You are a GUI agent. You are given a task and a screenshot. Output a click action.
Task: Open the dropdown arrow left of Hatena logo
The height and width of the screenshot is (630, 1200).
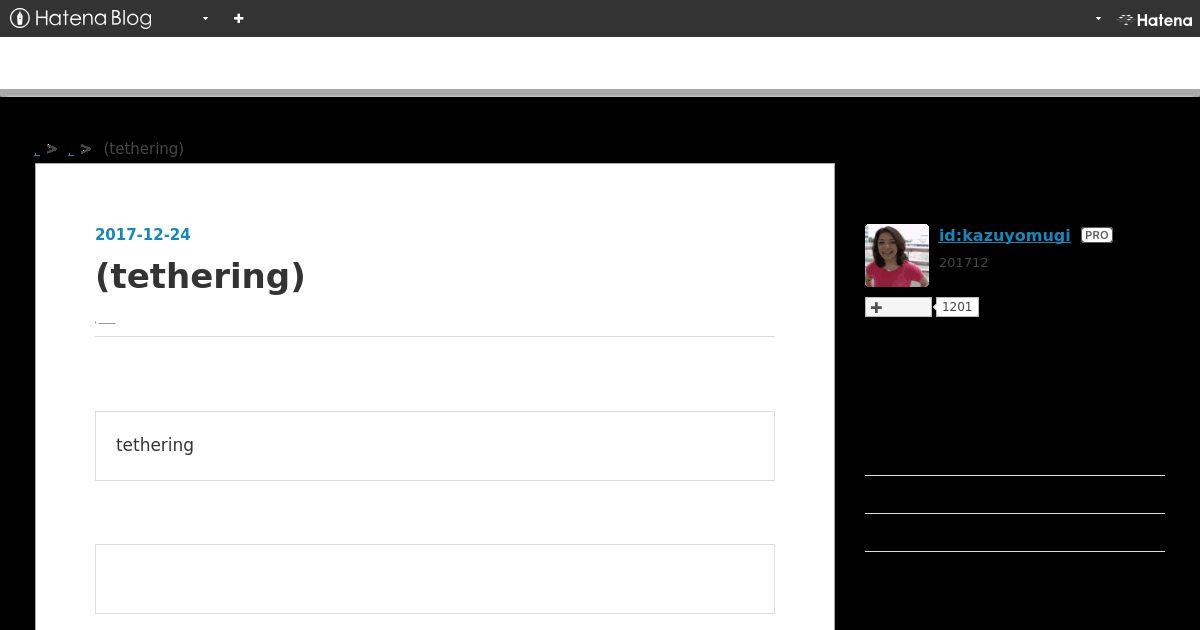(x=1098, y=19)
